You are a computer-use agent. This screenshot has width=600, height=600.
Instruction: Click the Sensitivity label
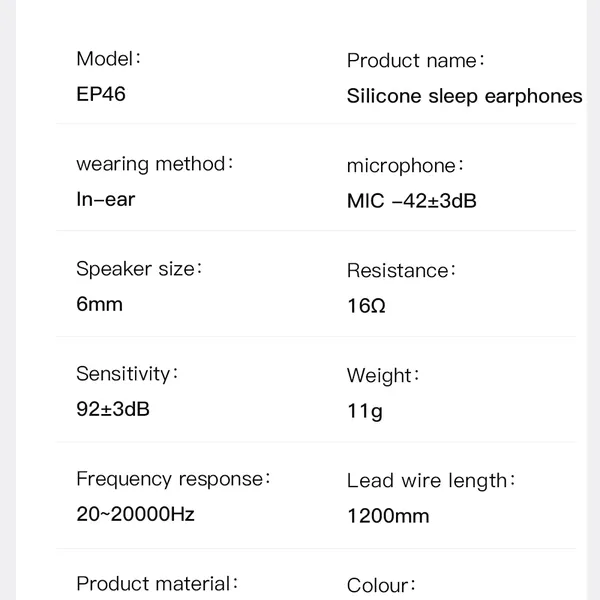pos(127,374)
